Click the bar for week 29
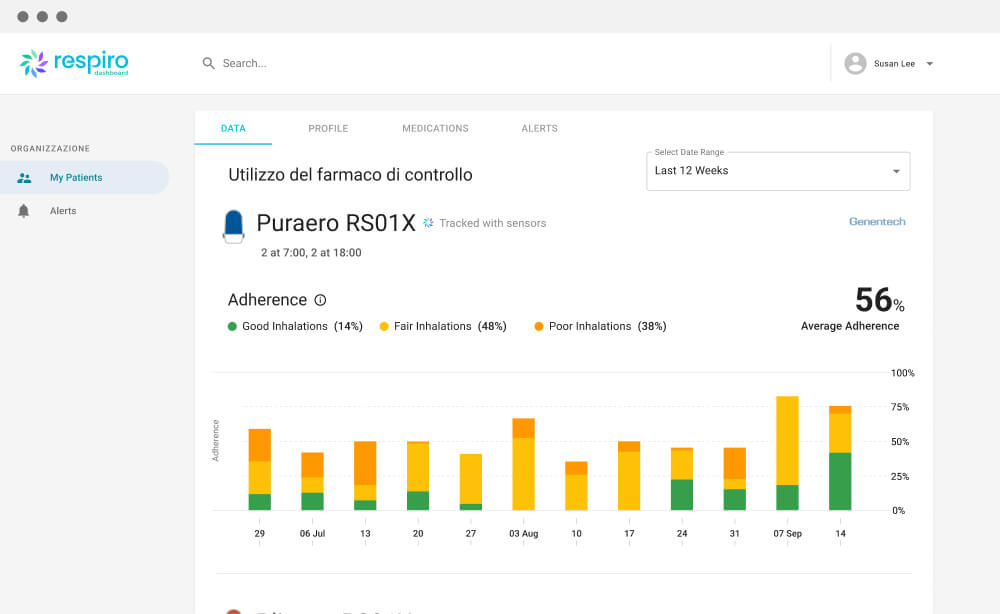 pyautogui.click(x=260, y=469)
